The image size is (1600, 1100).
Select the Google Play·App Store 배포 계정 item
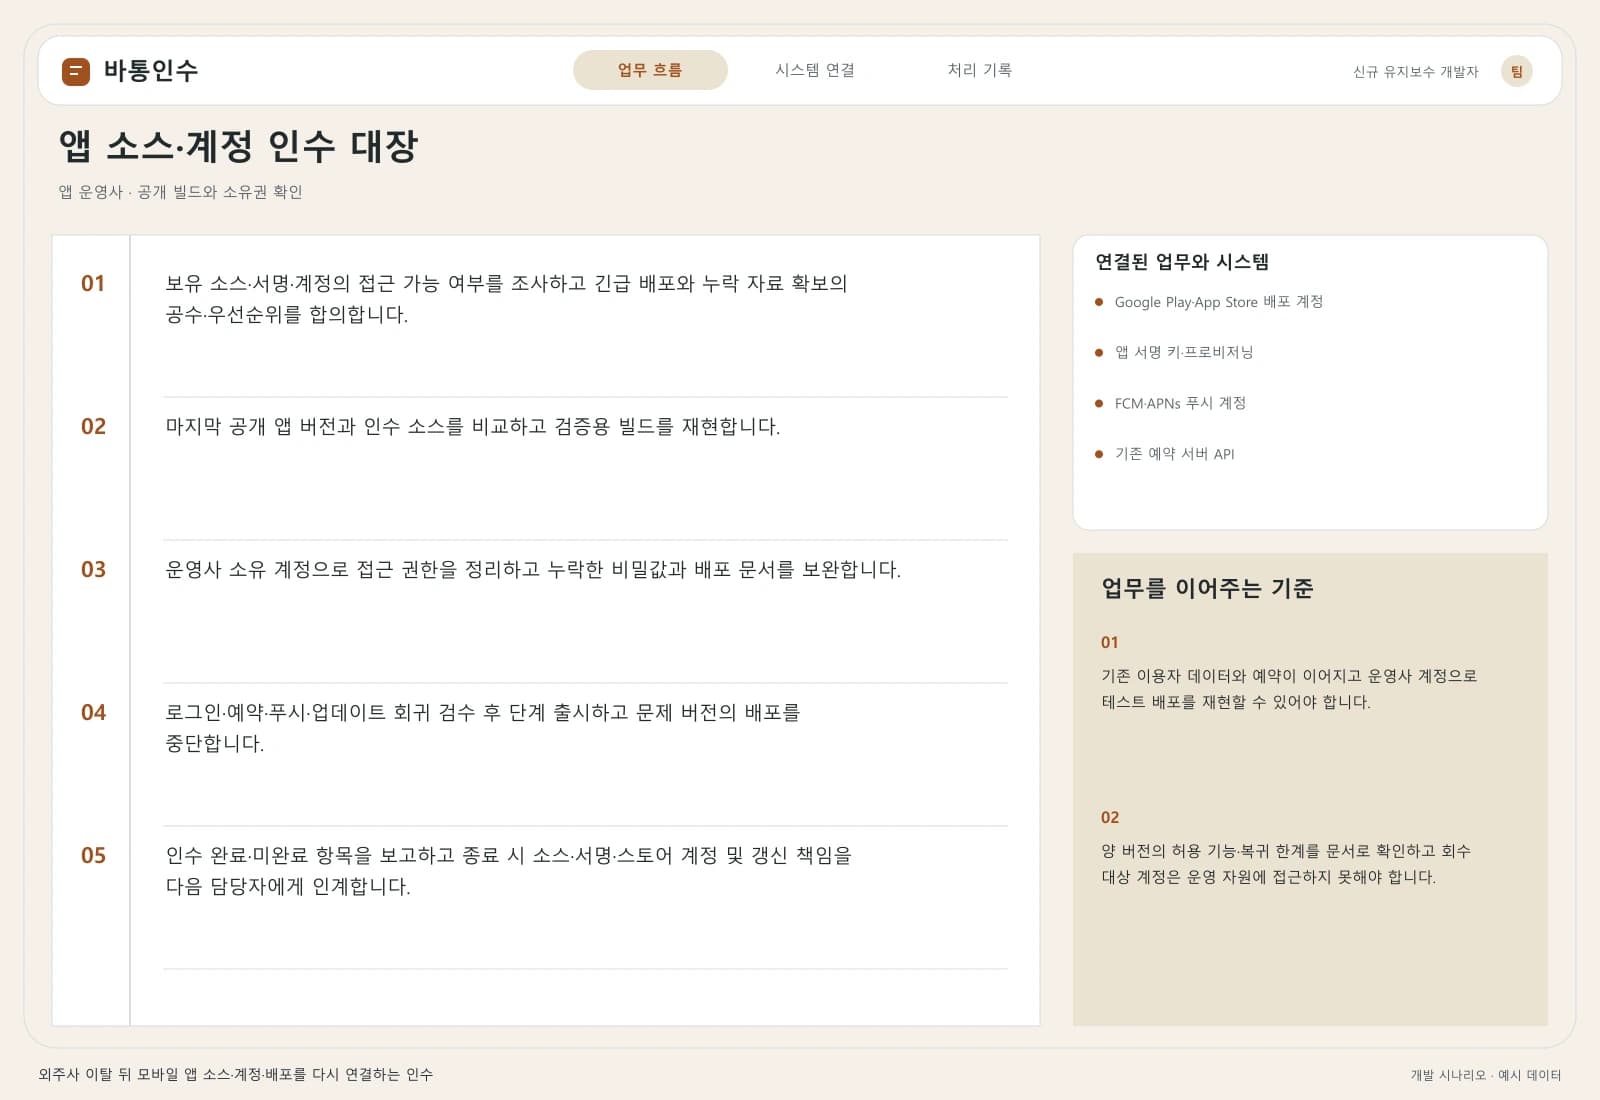tap(1218, 302)
